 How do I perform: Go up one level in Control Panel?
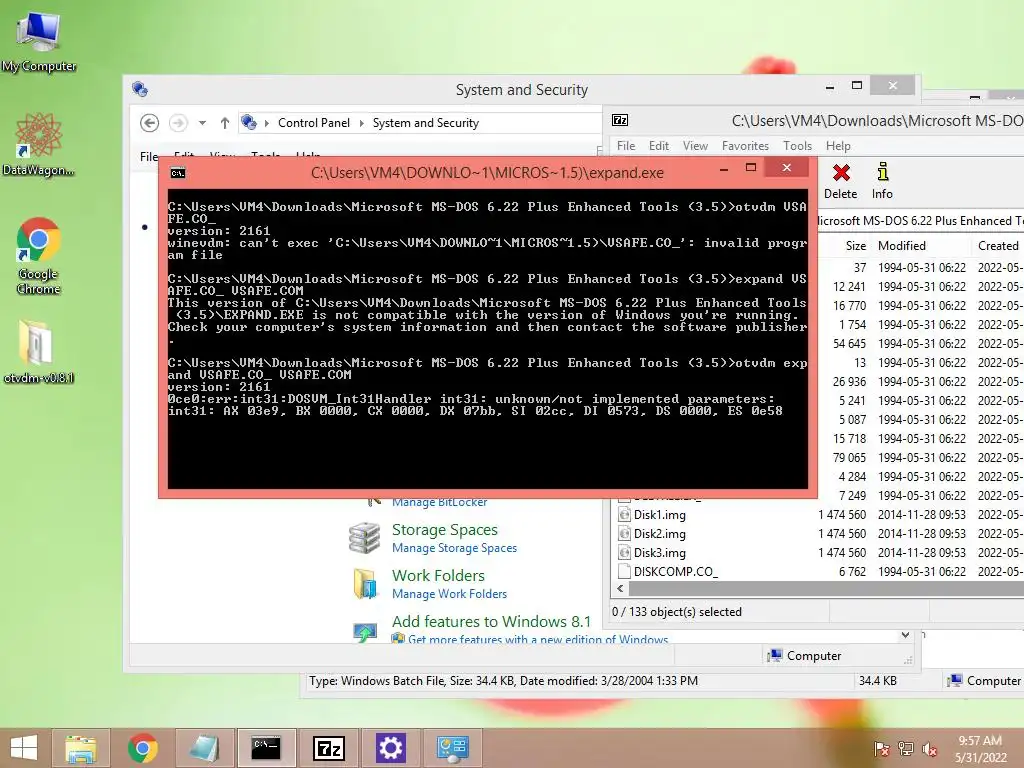(225, 123)
